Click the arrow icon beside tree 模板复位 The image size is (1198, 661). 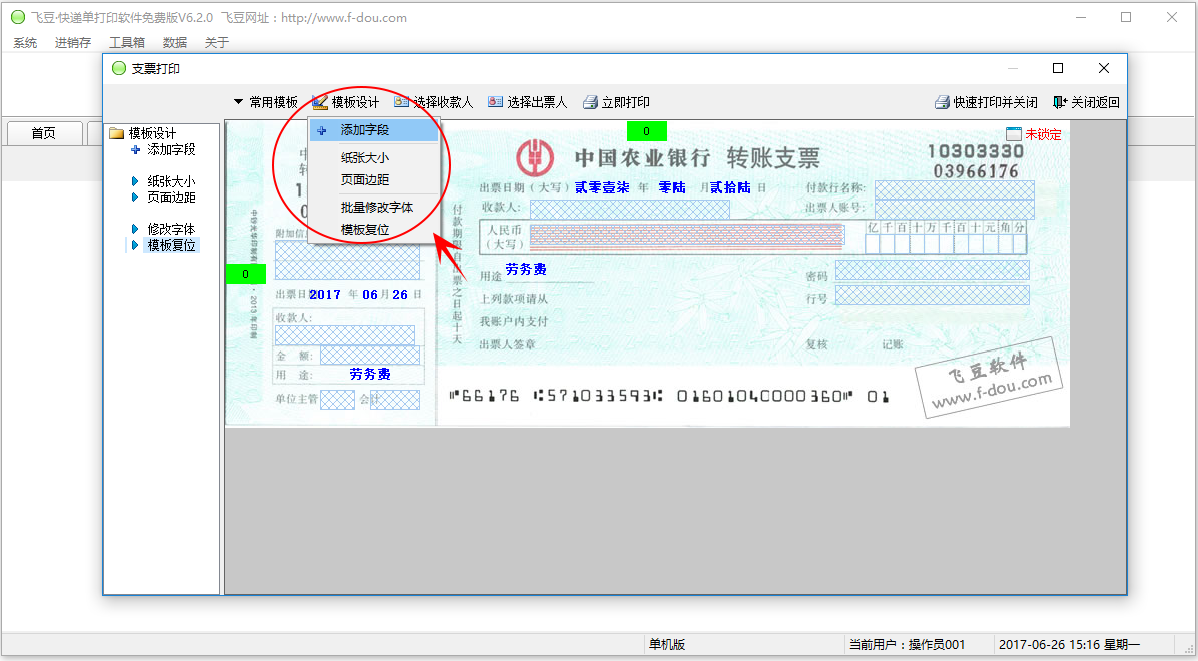pyautogui.click(x=135, y=245)
